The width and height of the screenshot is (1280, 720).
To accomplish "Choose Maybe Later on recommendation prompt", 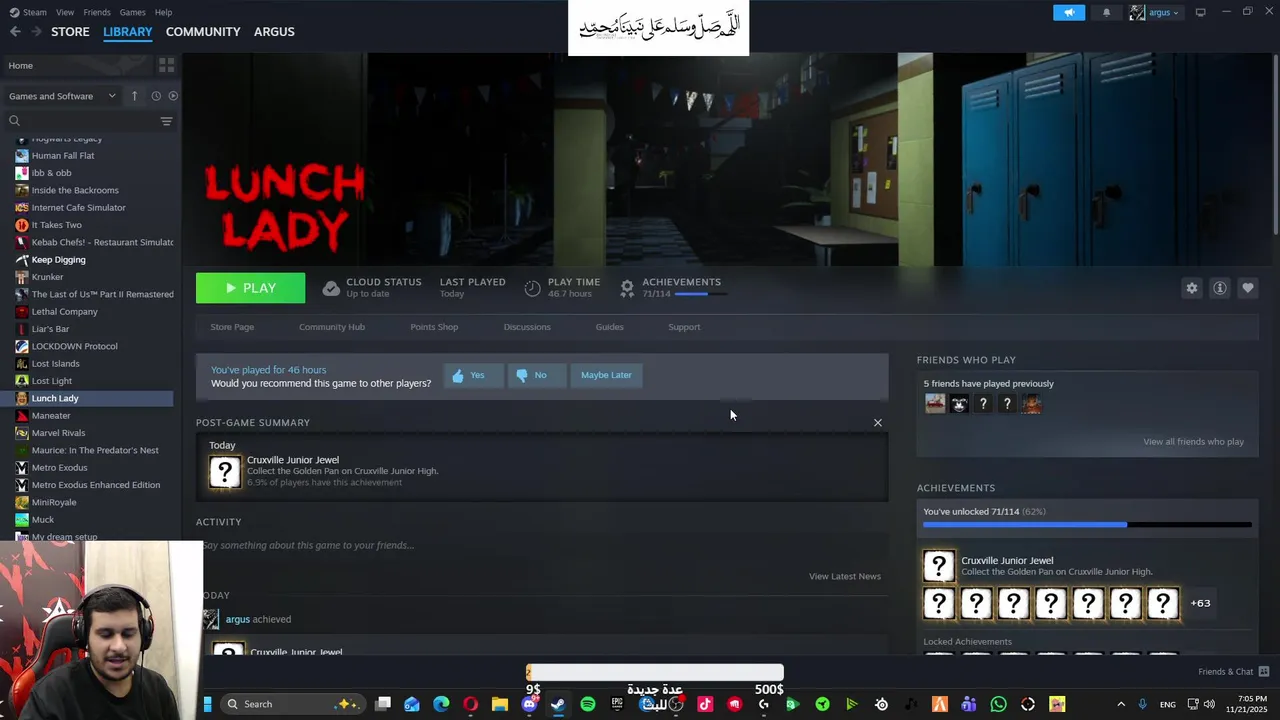I will point(606,375).
